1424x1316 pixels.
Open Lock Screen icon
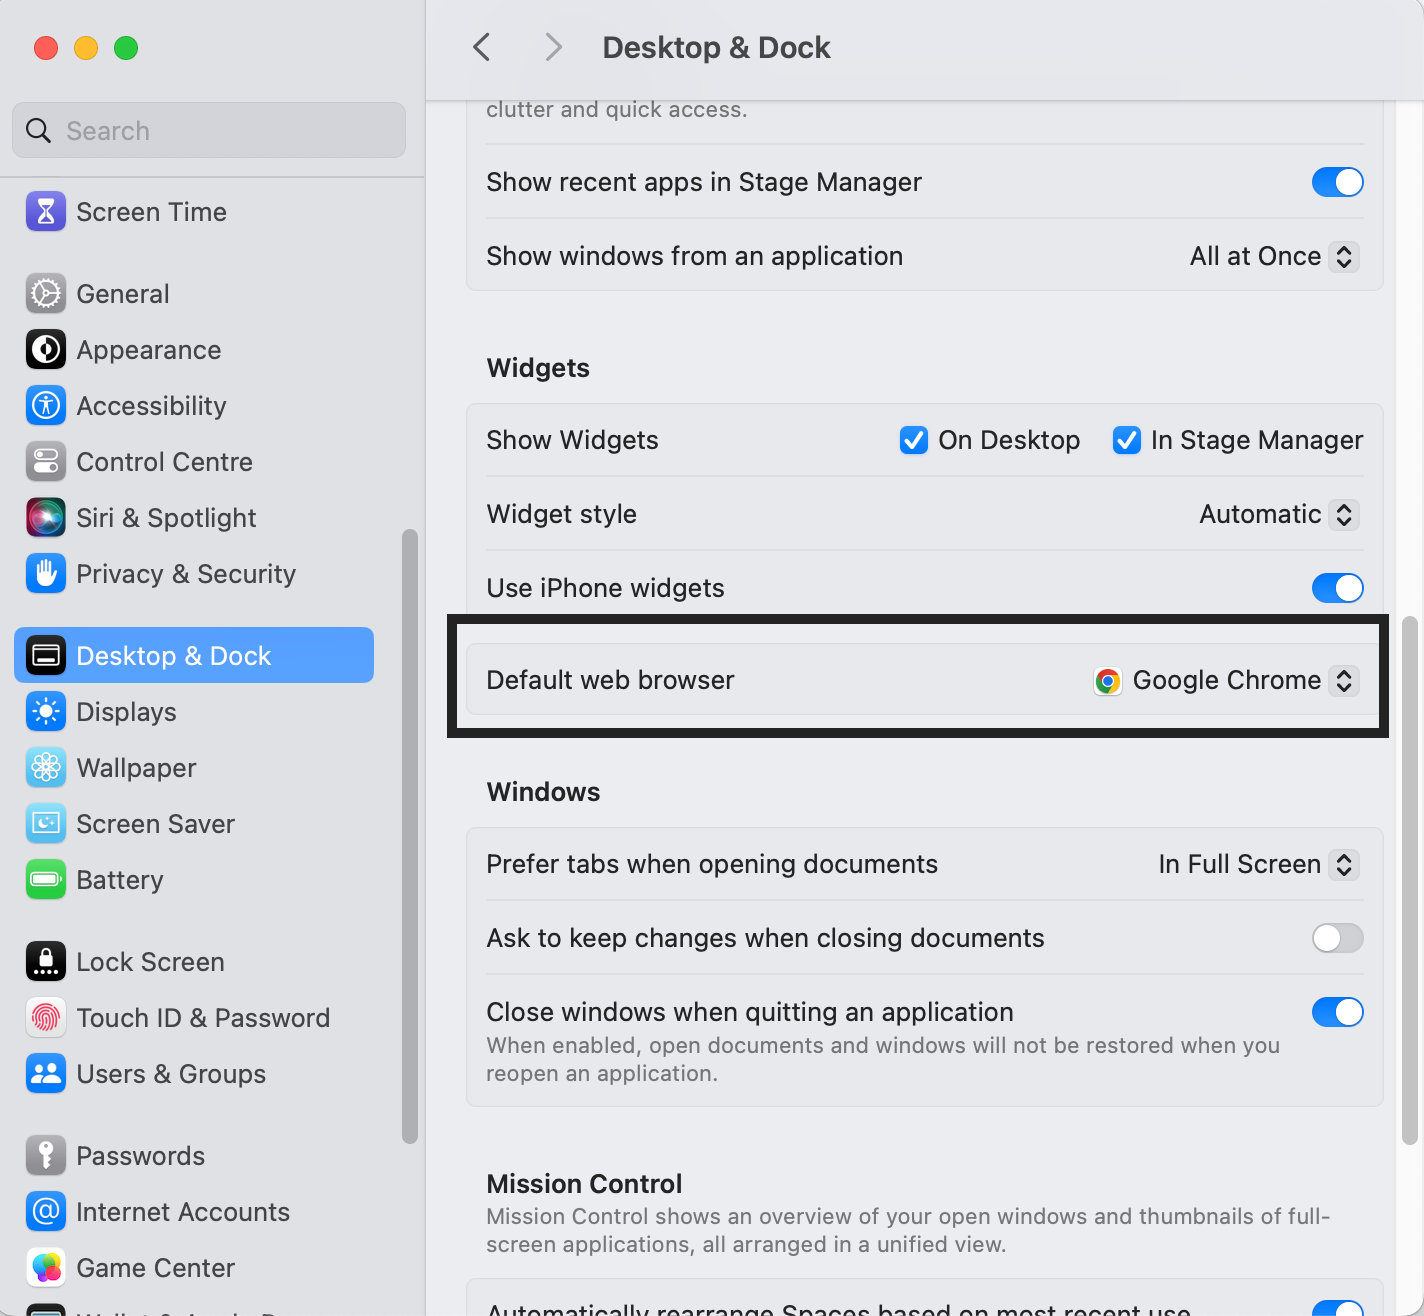46,962
